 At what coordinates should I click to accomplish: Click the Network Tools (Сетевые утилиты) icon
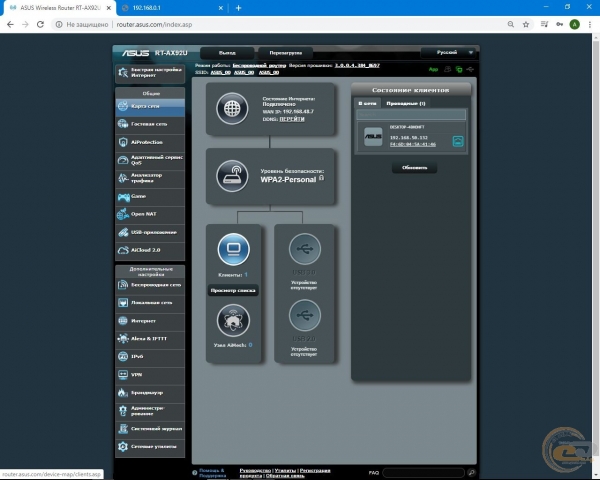coord(123,447)
